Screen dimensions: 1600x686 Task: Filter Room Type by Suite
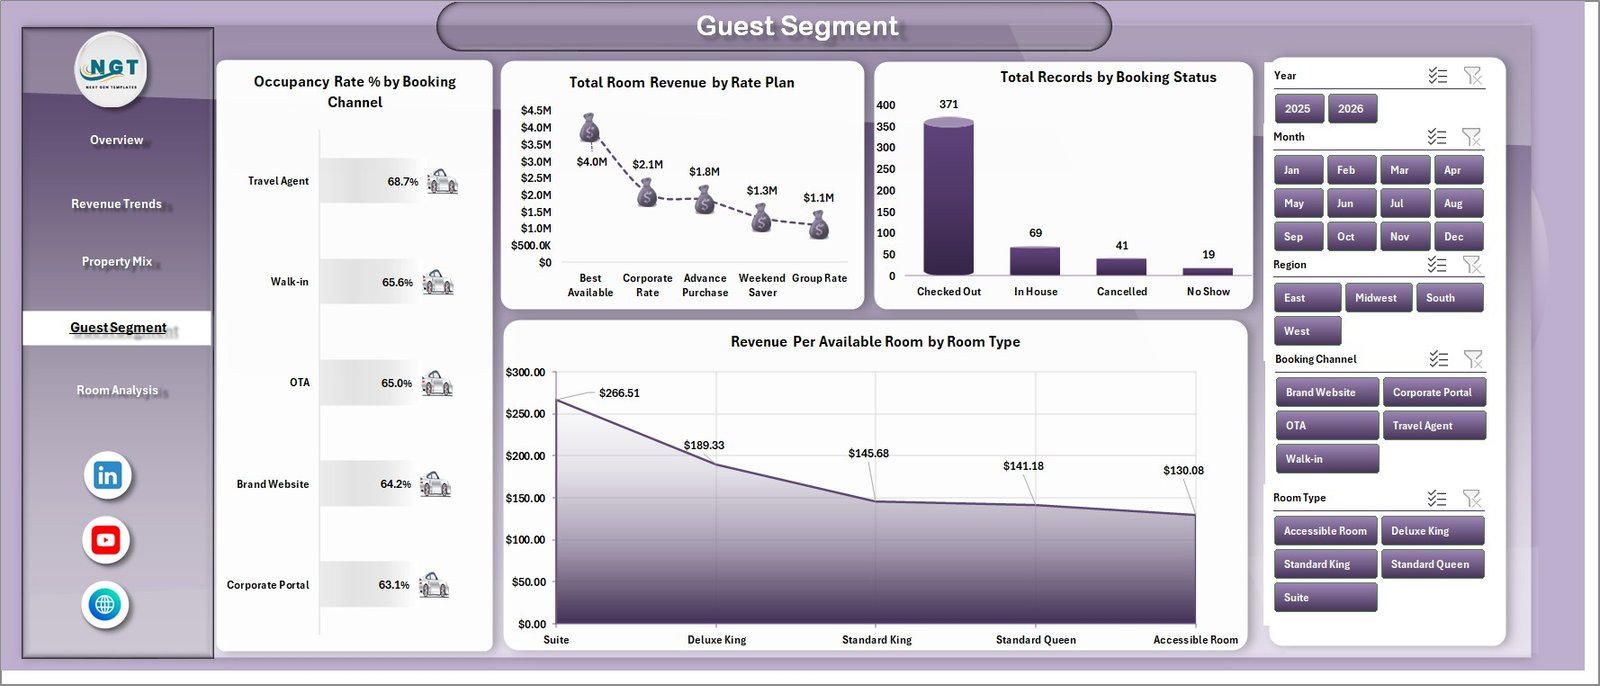[x=1325, y=597]
